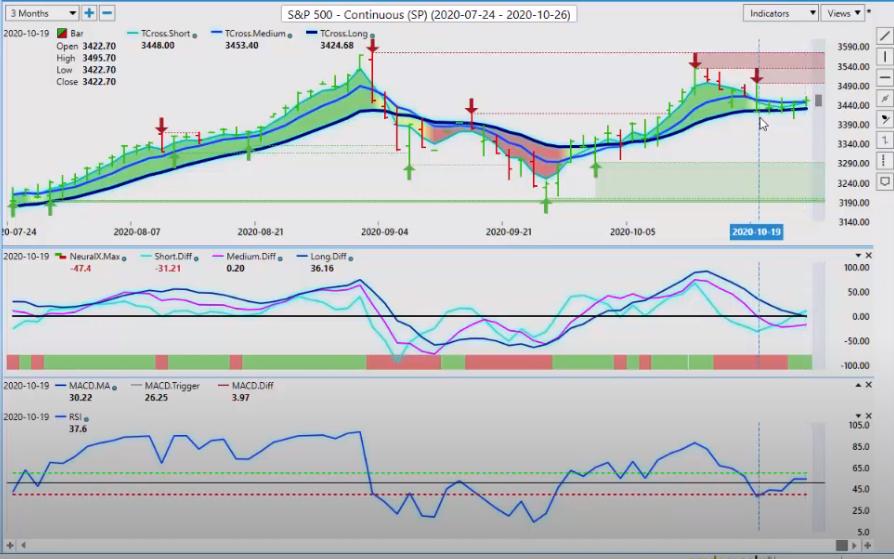The height and width of the screenshot is (559, 894).
Task: Click the Short.Diff legend label
Action: (x=173, y=257)
